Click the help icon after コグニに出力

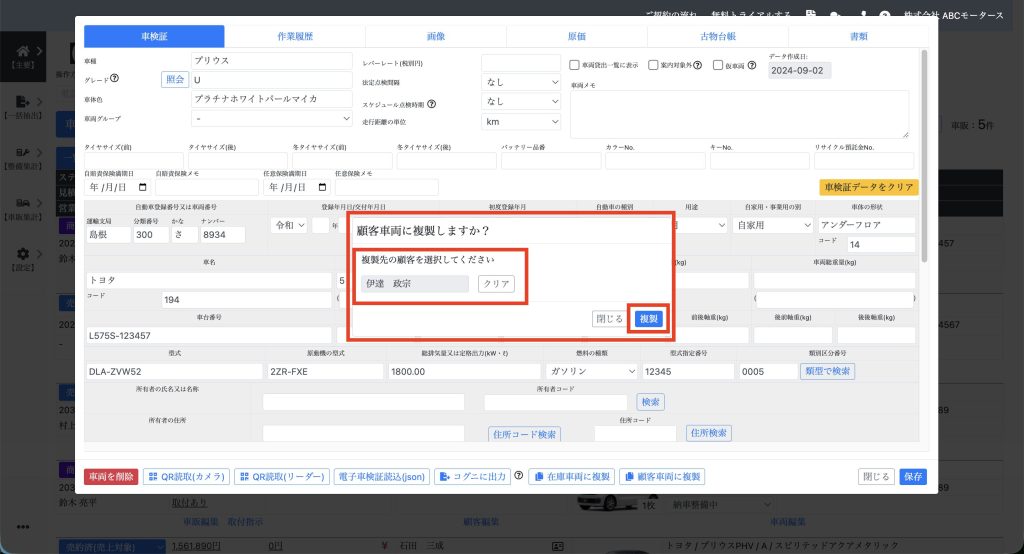point(519,477)
